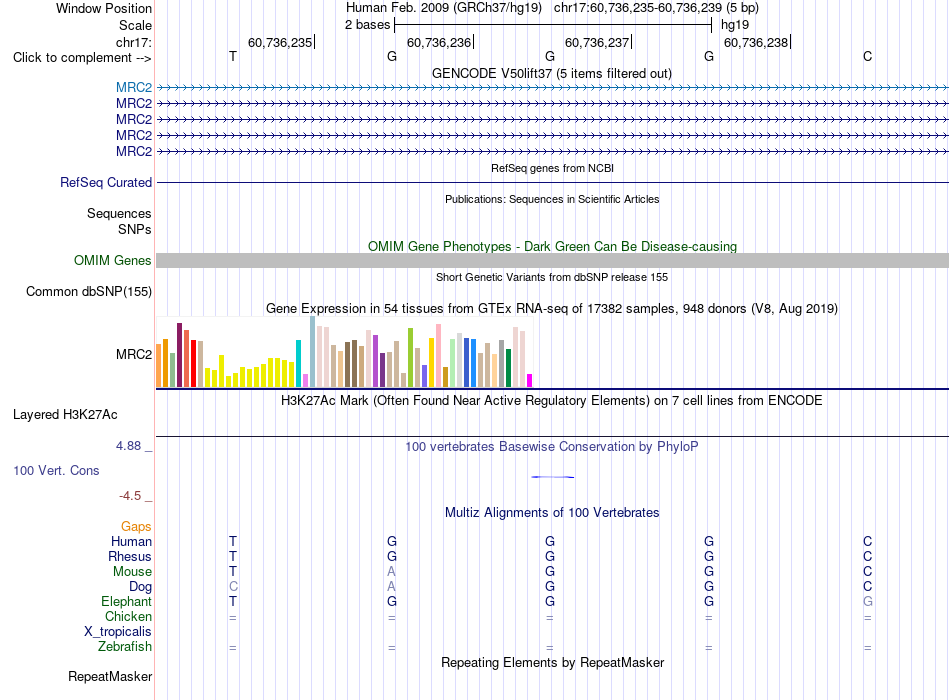Click '100 vertebrates Basewise Conservation by PhyloP' title
Image resolution: width=950 pixels, height=700 pixels.
click(552, 447)
